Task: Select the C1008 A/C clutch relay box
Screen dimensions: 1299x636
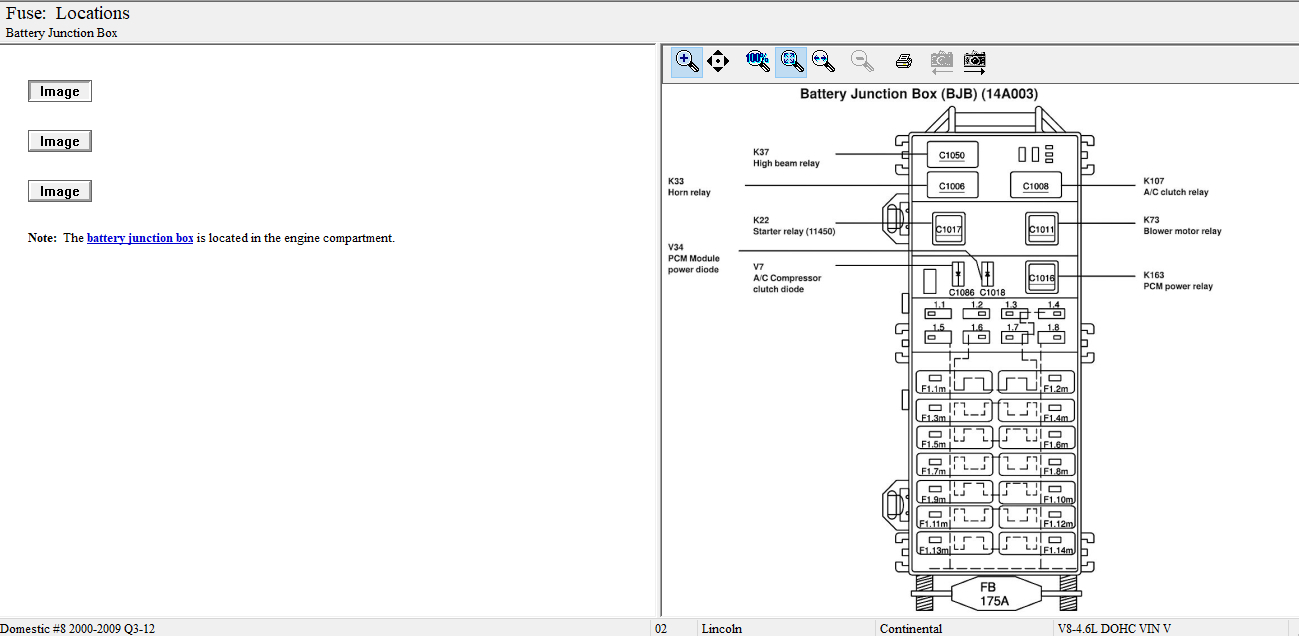Action: tap(1035, 186)
